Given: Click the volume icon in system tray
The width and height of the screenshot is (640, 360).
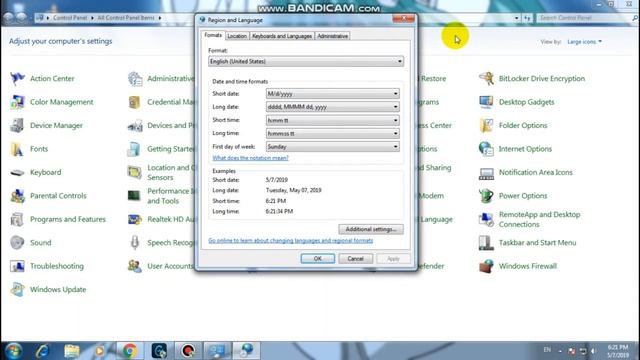Looking at the screenshot, I should (x=594, y=351).
